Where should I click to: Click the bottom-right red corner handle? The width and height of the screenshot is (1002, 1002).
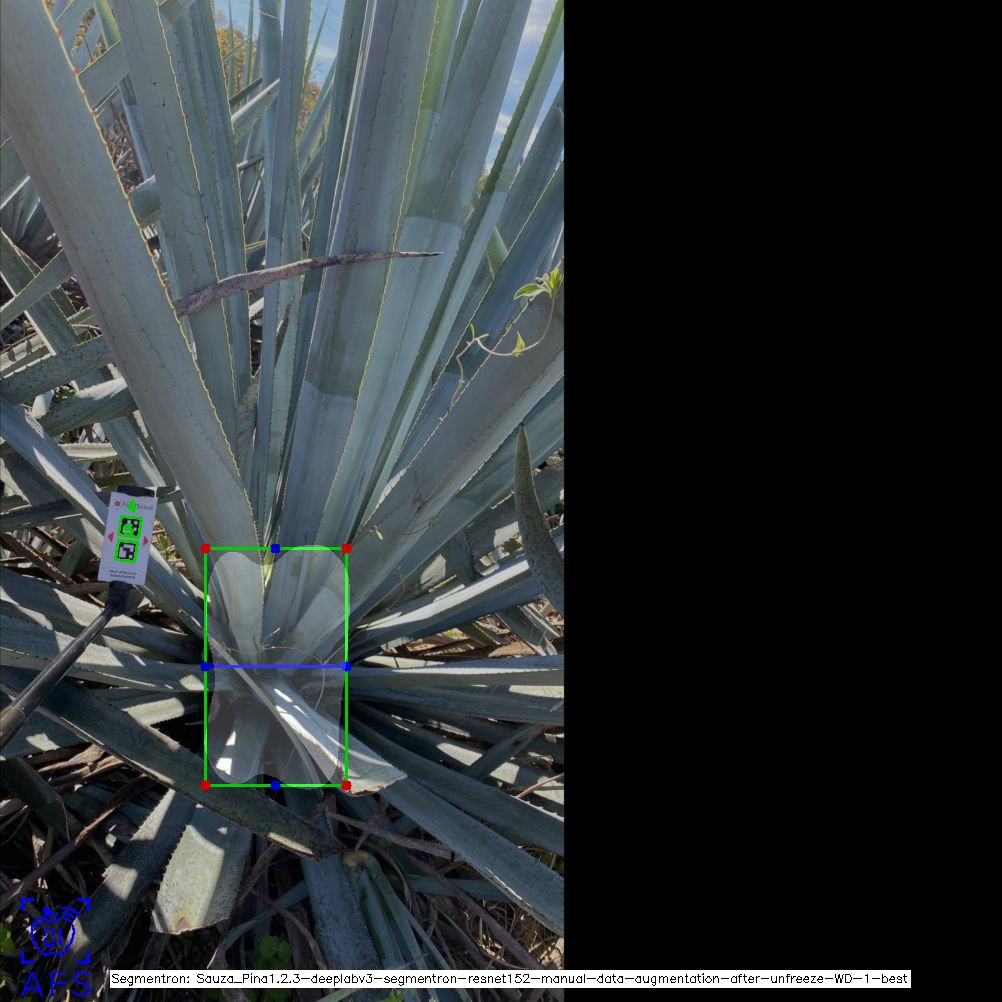pos(346,785)
